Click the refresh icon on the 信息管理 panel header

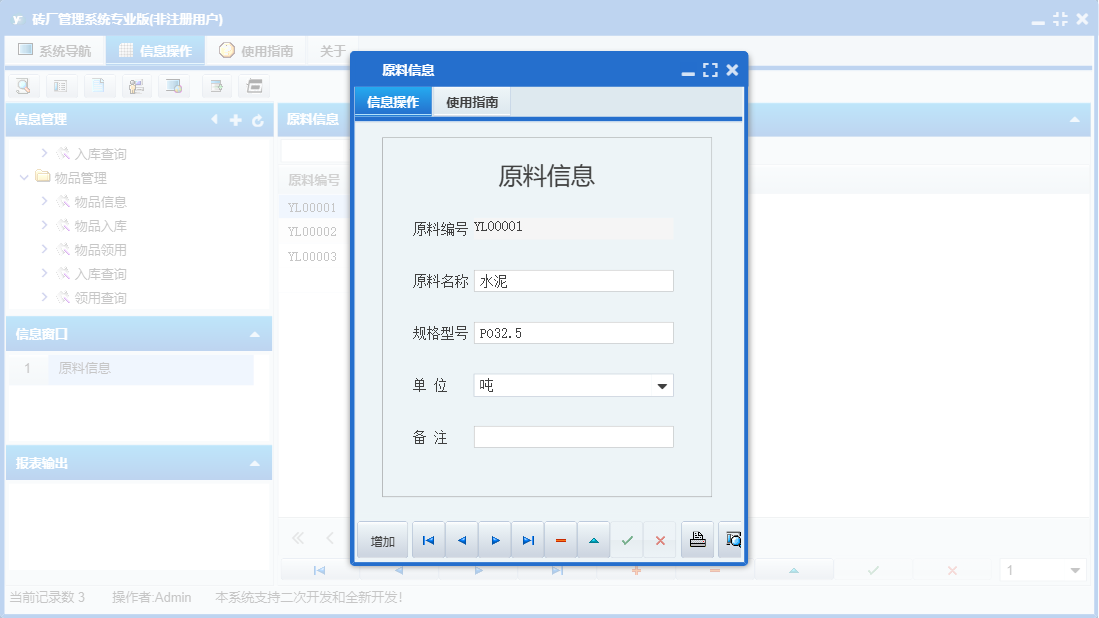(258, 119)
